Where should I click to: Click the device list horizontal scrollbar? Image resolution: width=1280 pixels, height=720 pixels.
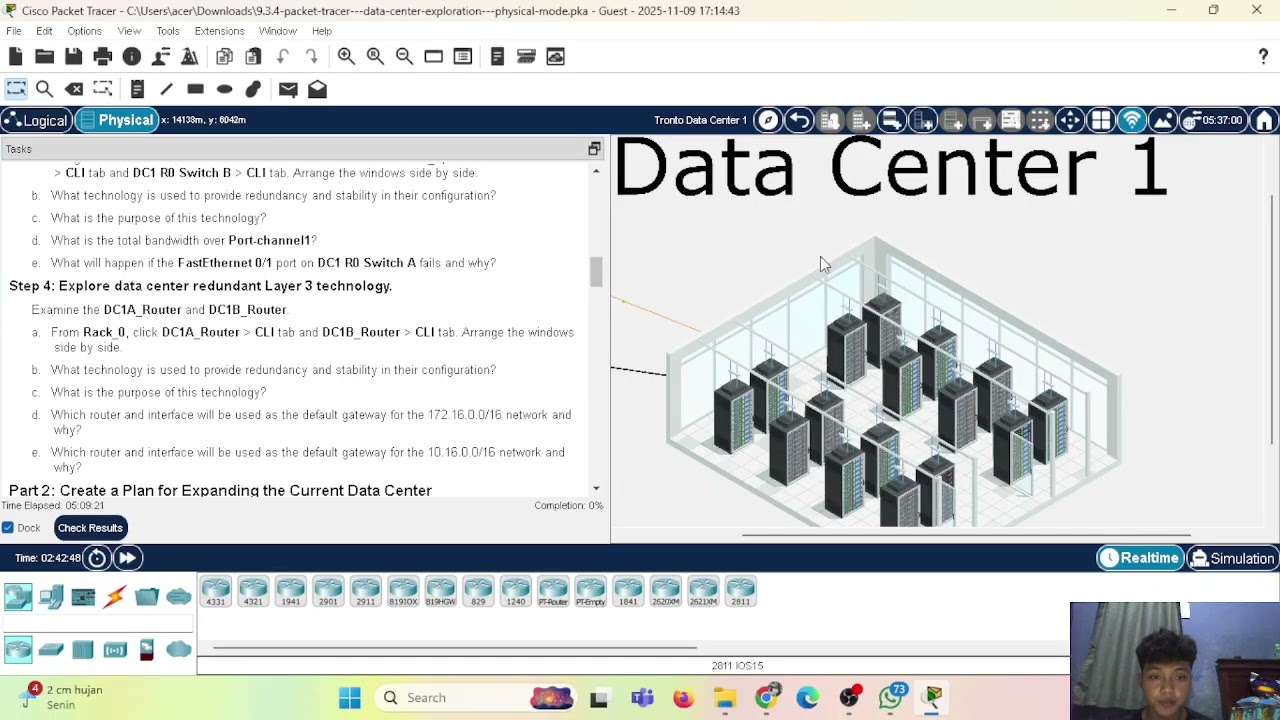point(454,647)
